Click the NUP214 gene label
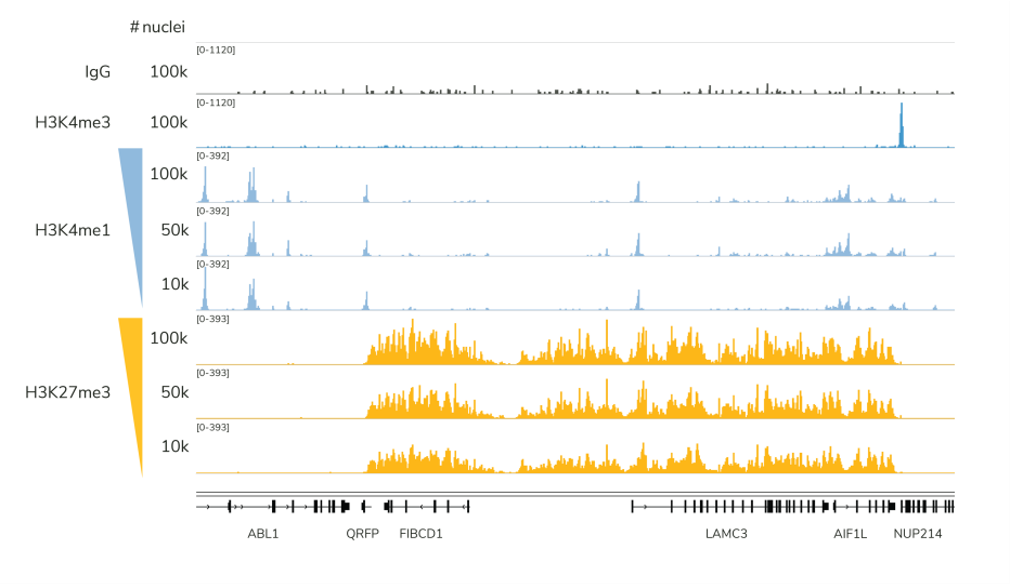Image resolution: width=1010 pixels, height=584 pixels. (917, 534)
